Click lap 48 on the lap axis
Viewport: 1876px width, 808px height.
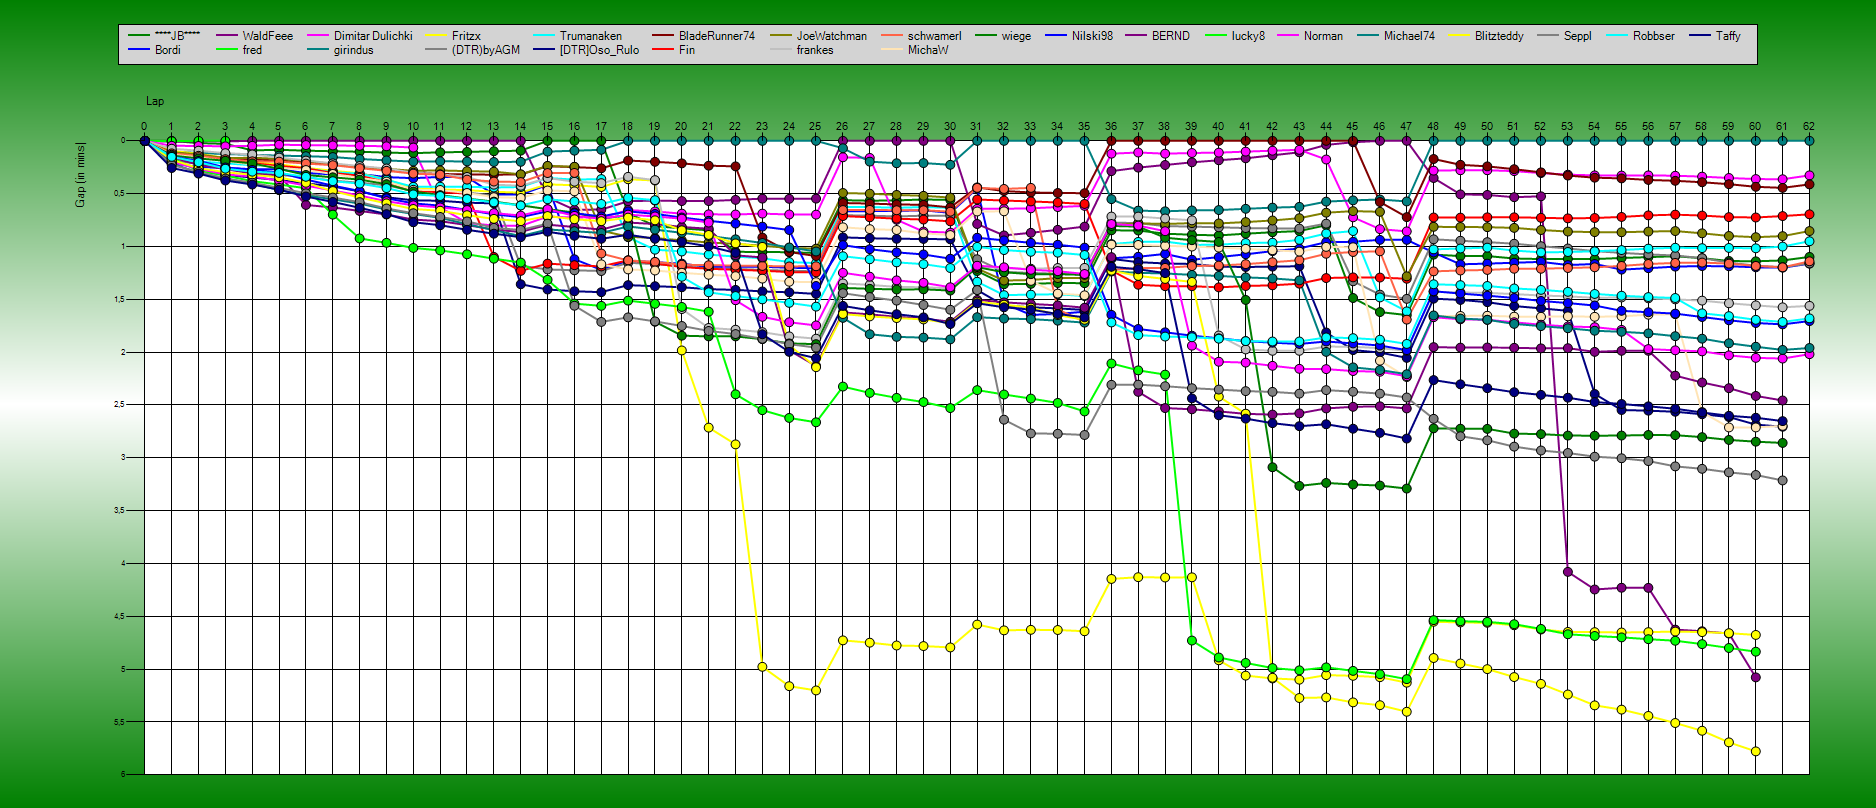pyautogui.click(x=1433, y=127)
